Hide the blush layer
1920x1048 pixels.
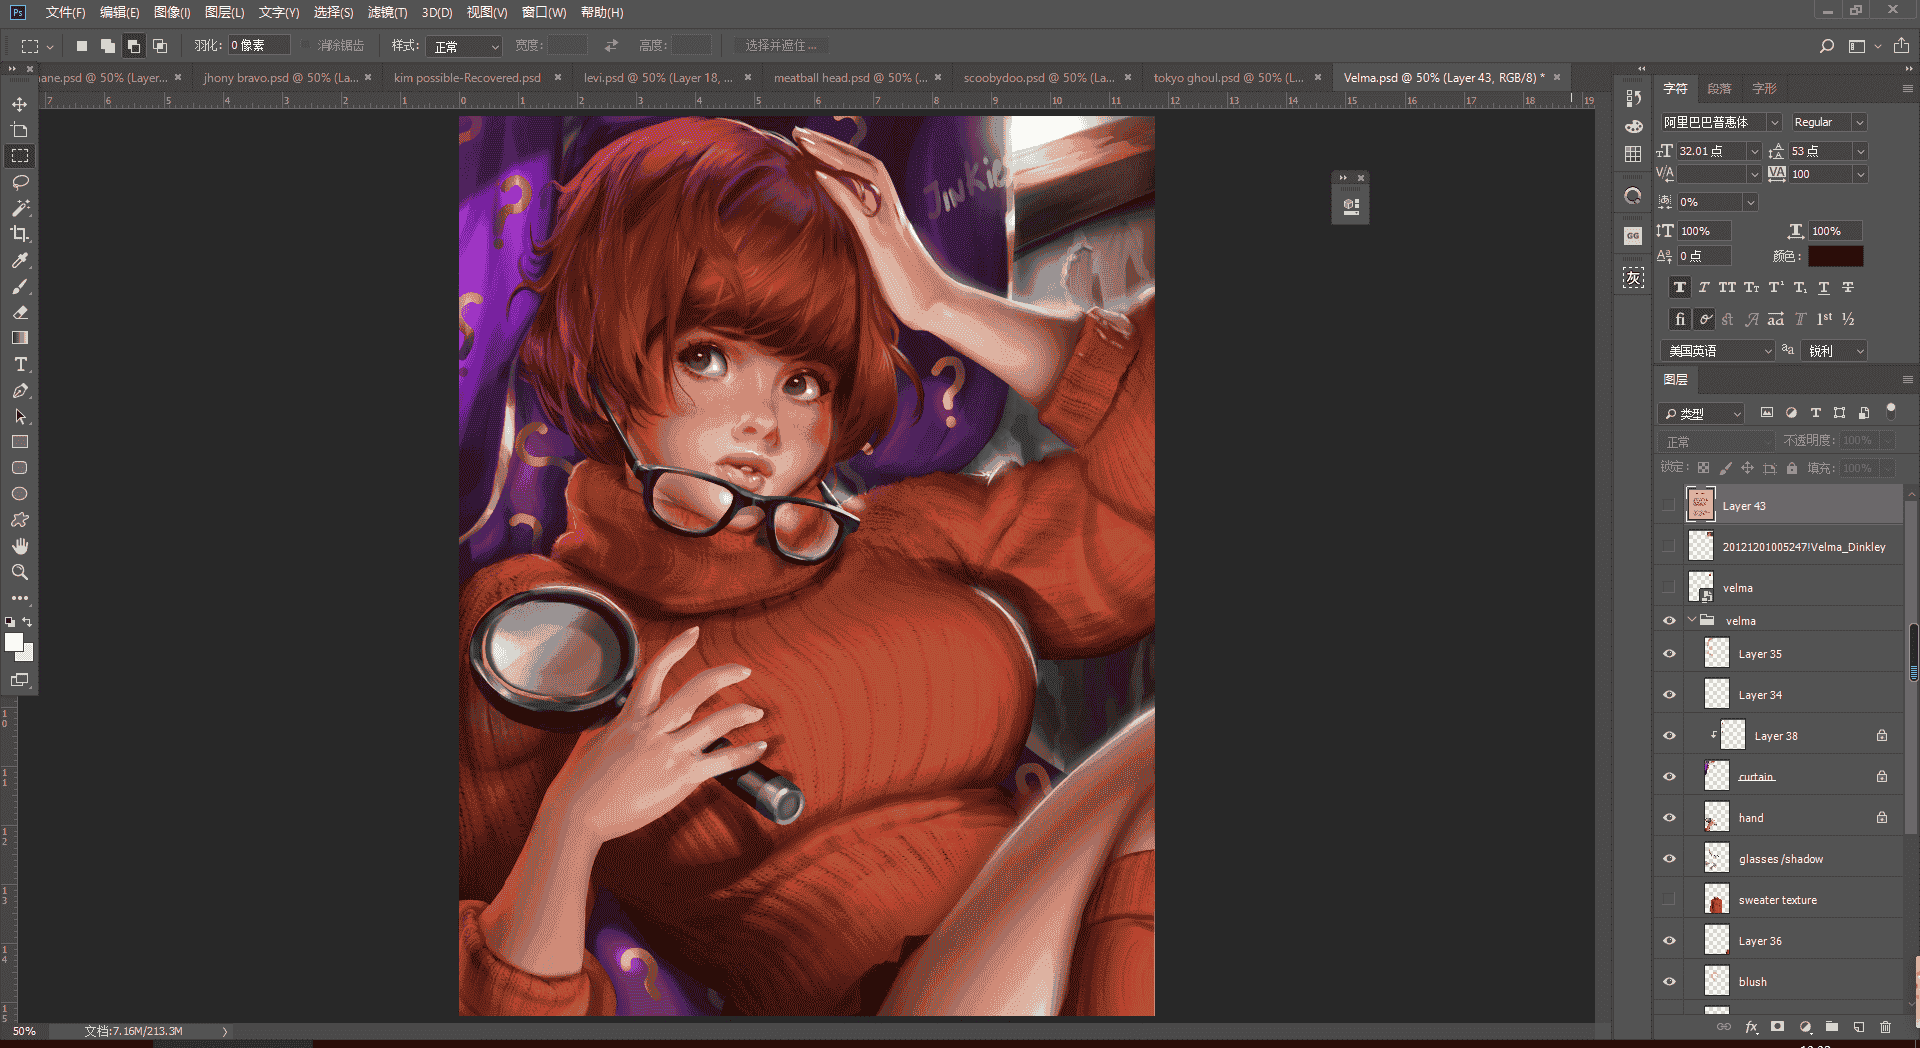1669,982
